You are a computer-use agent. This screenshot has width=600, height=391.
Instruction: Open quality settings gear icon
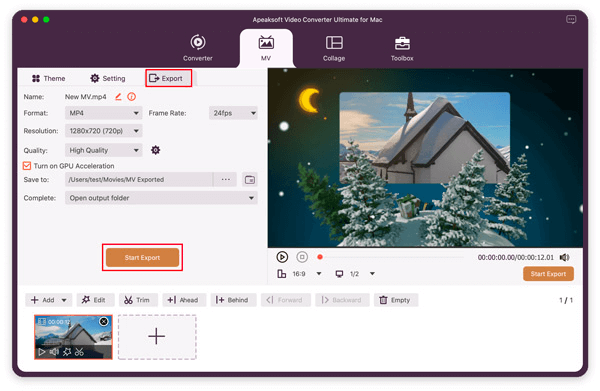[155, 150]
